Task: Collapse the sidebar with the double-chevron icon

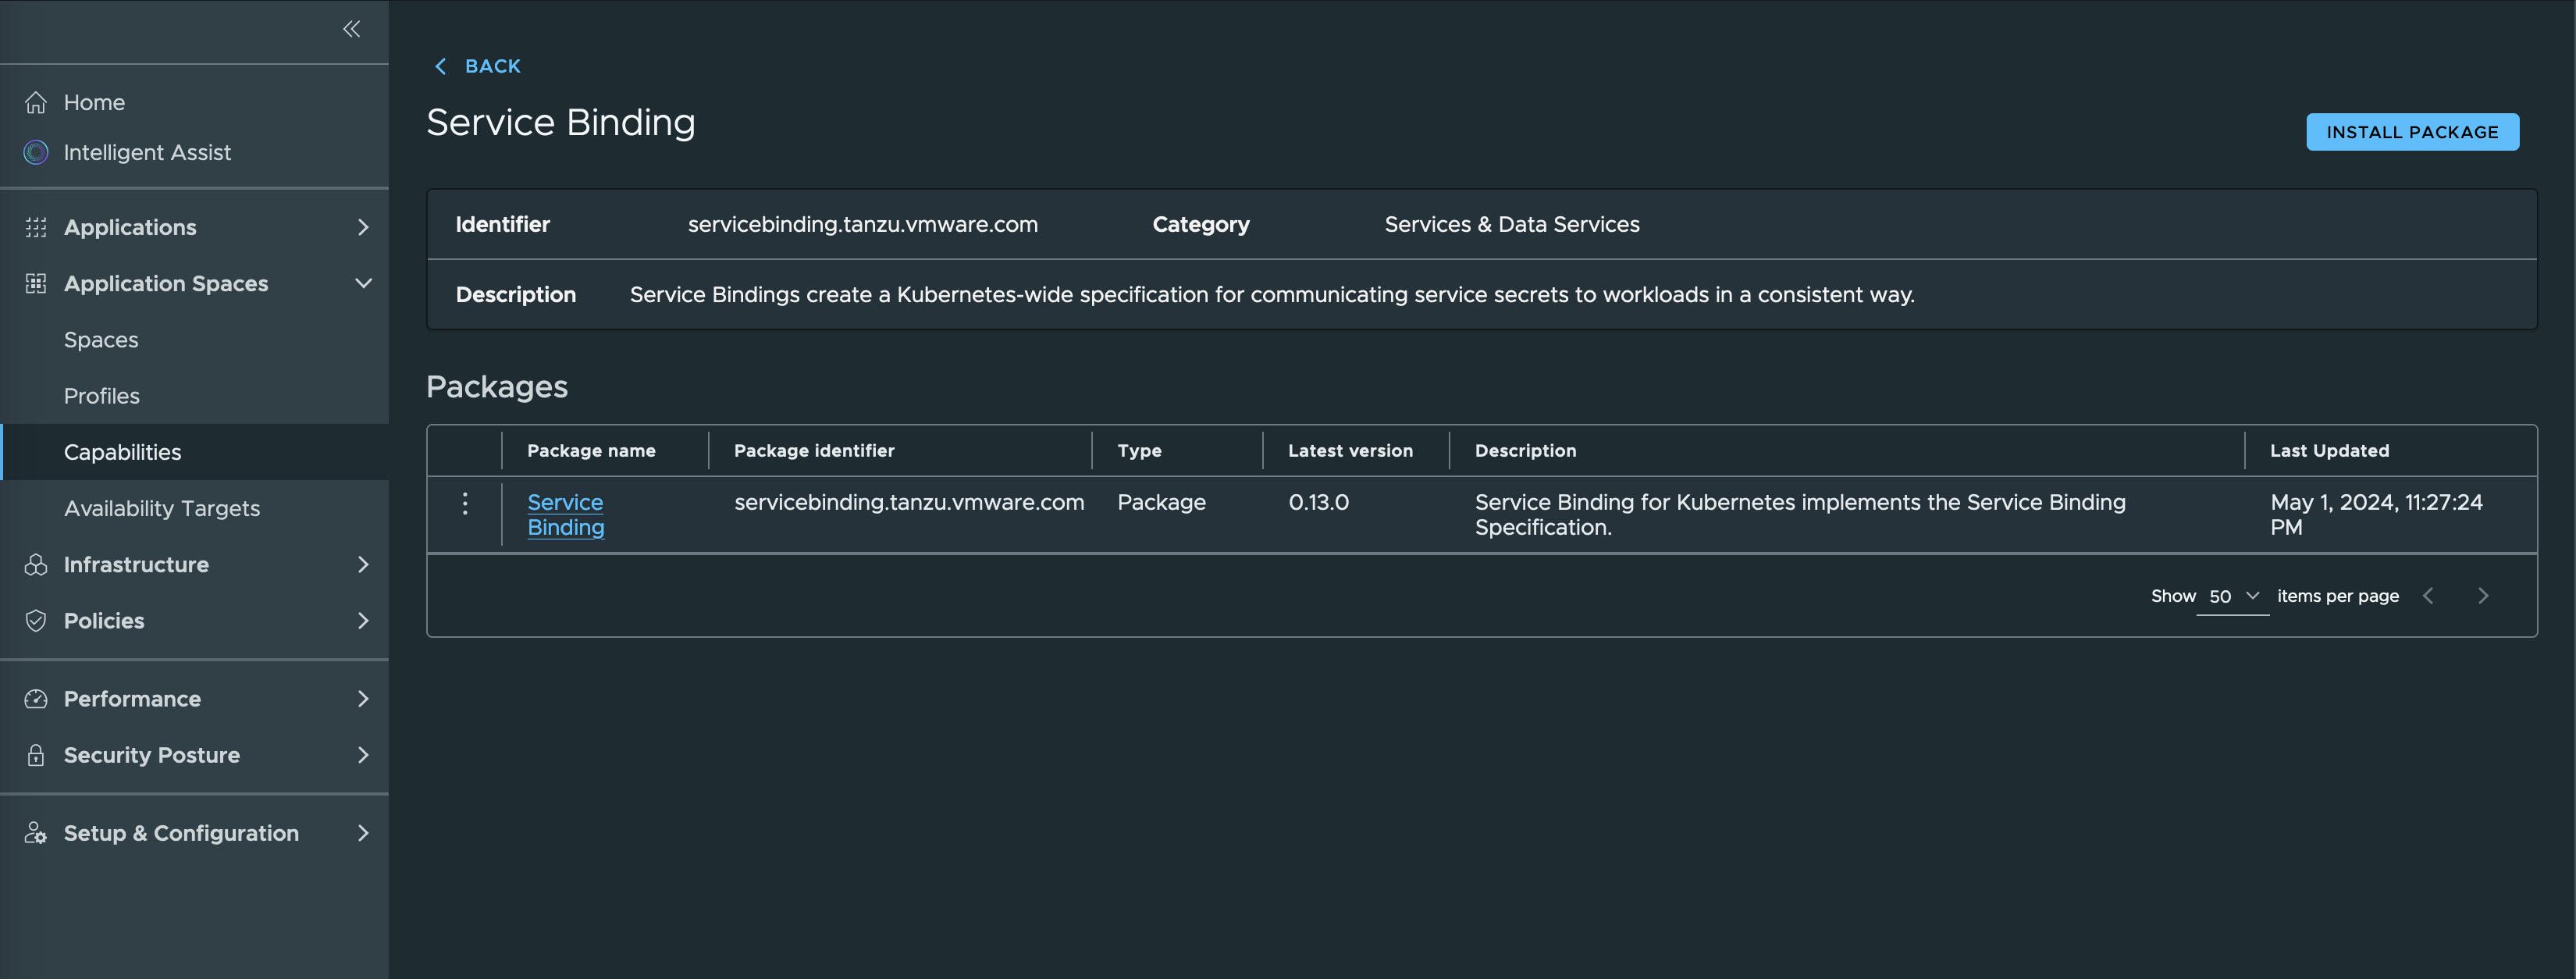Action: (x=351, y=29)
